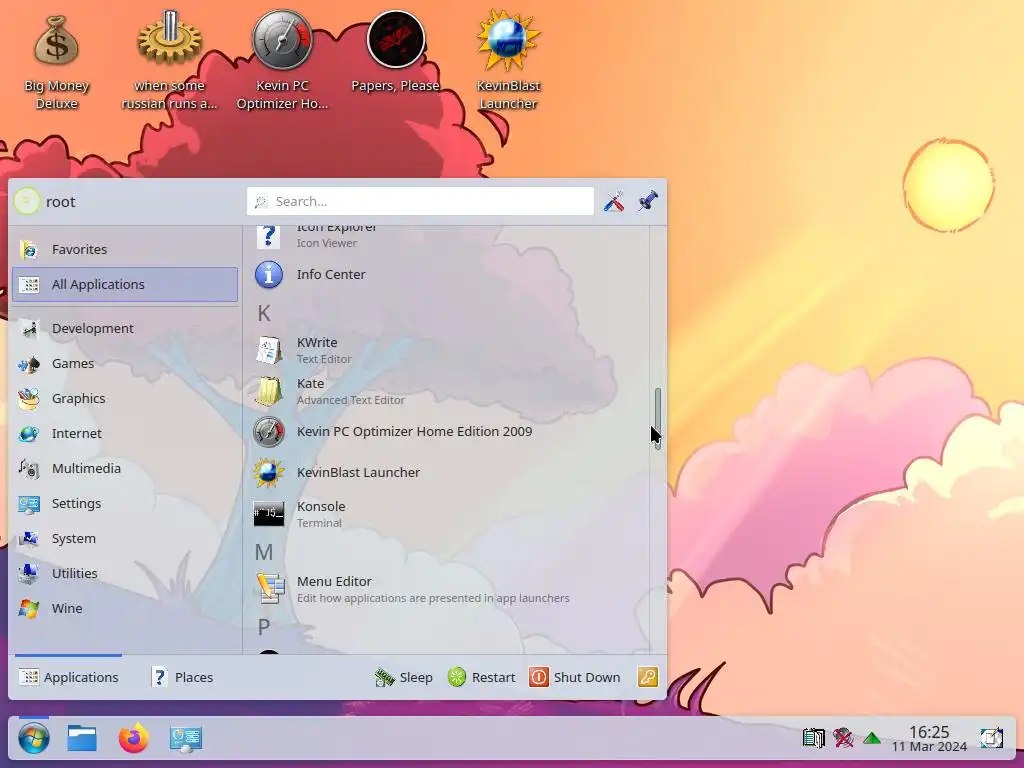Open the Utilities category

(x=125, y=573)
